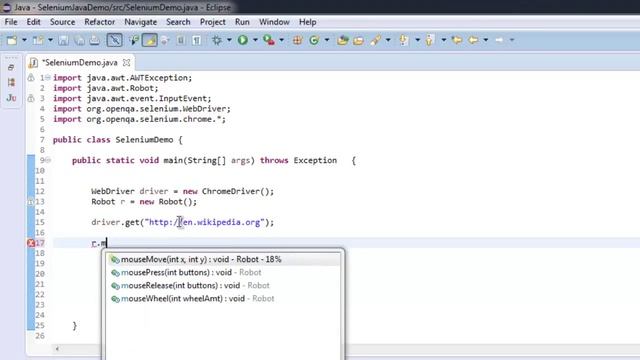
Task: Click the Save All toolbar icon
Action: (x=79, y=40)
